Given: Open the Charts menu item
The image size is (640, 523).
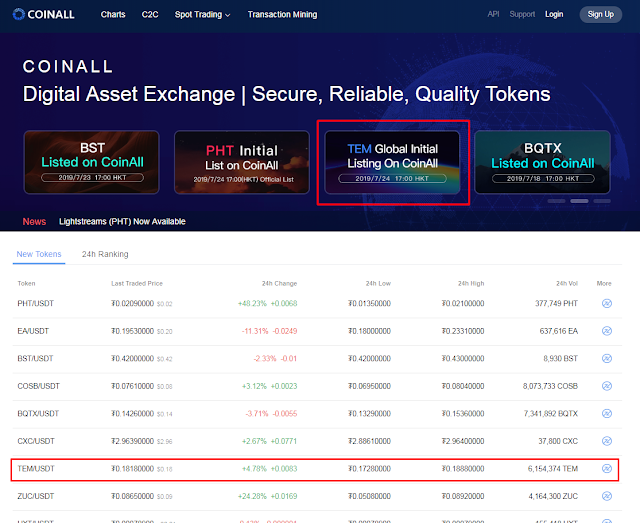Looking at the screenshot, I should [113, 14].
